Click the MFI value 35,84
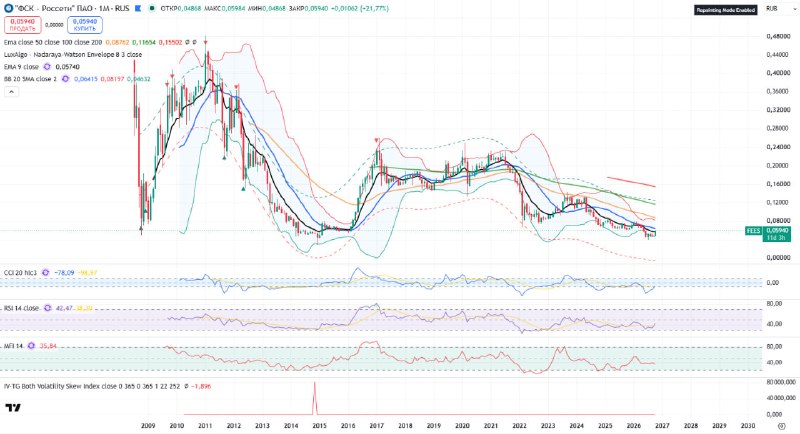 (48, 346)
